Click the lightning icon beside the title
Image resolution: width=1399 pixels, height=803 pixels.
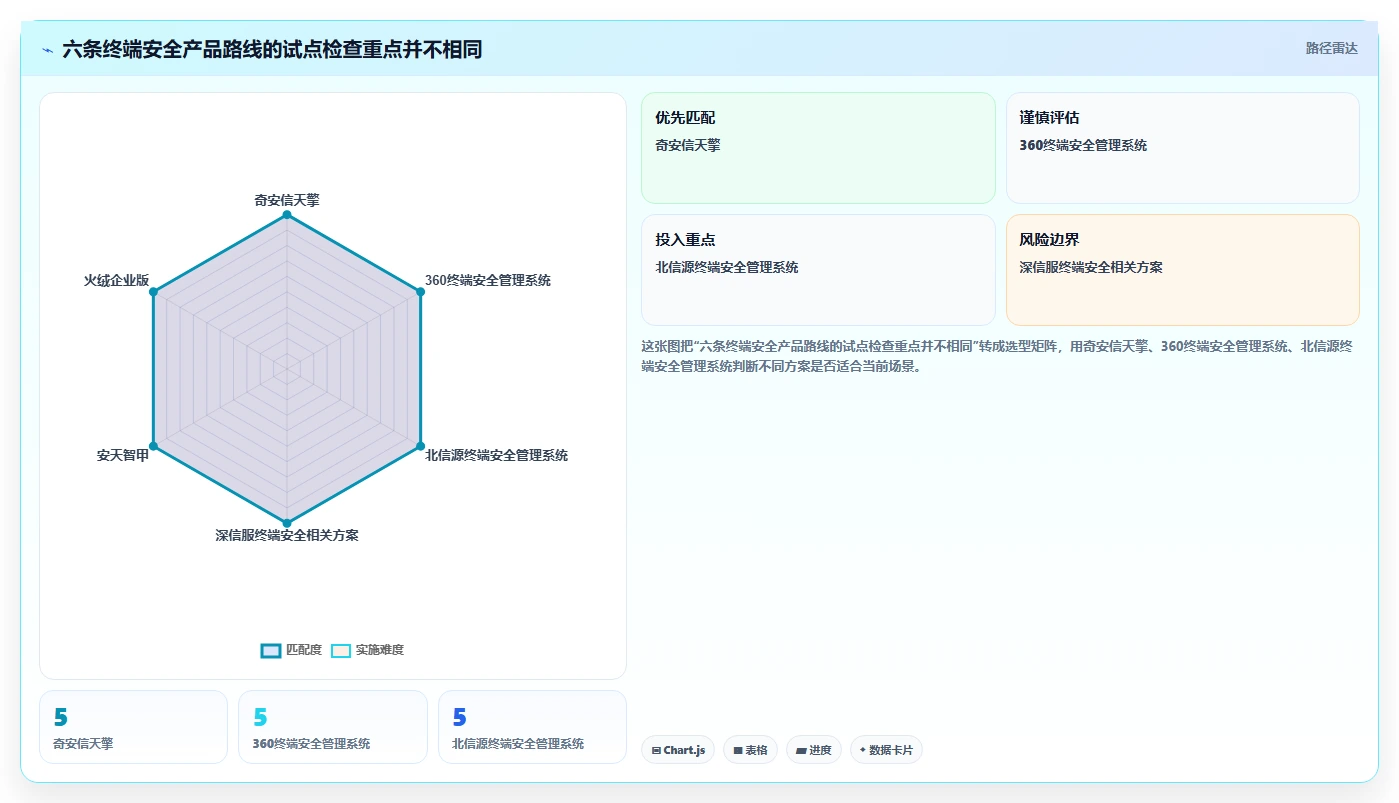click(x=47, y=50)
